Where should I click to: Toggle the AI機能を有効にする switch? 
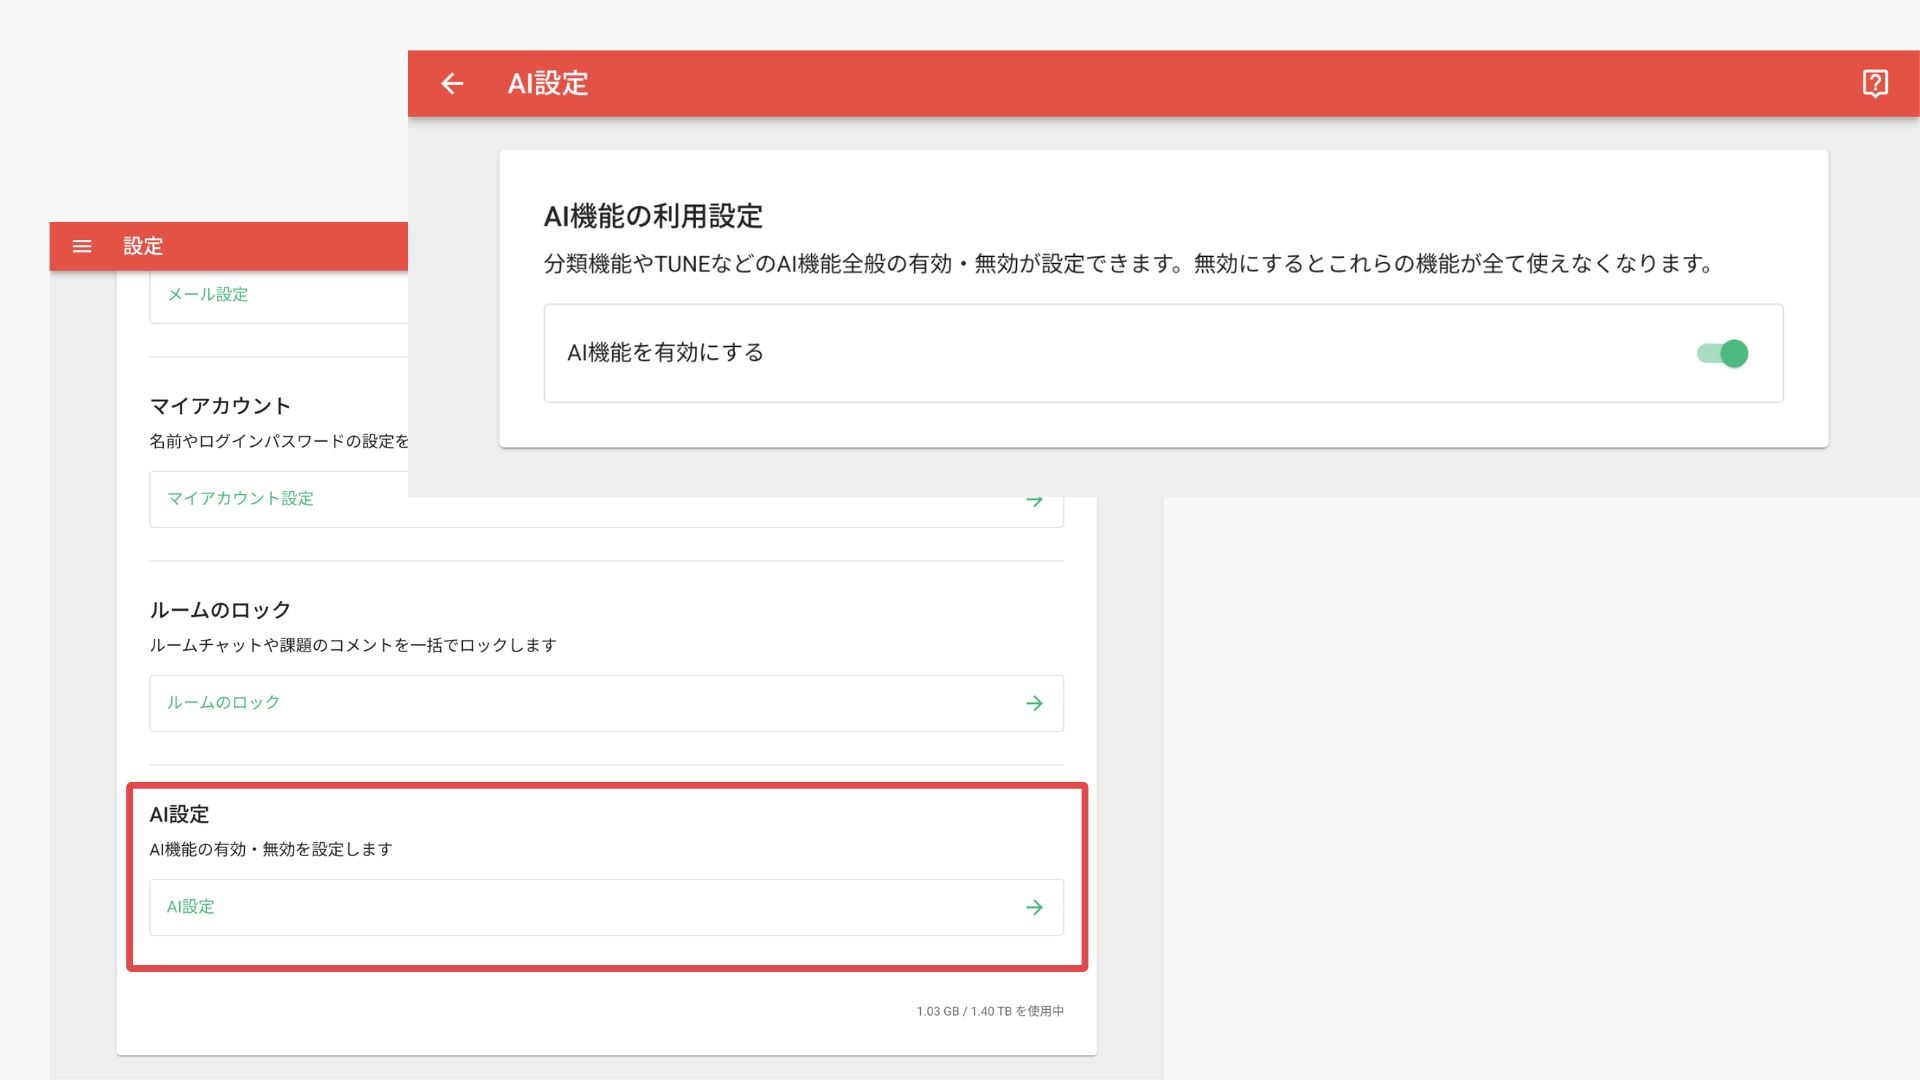click(1722, 353)
